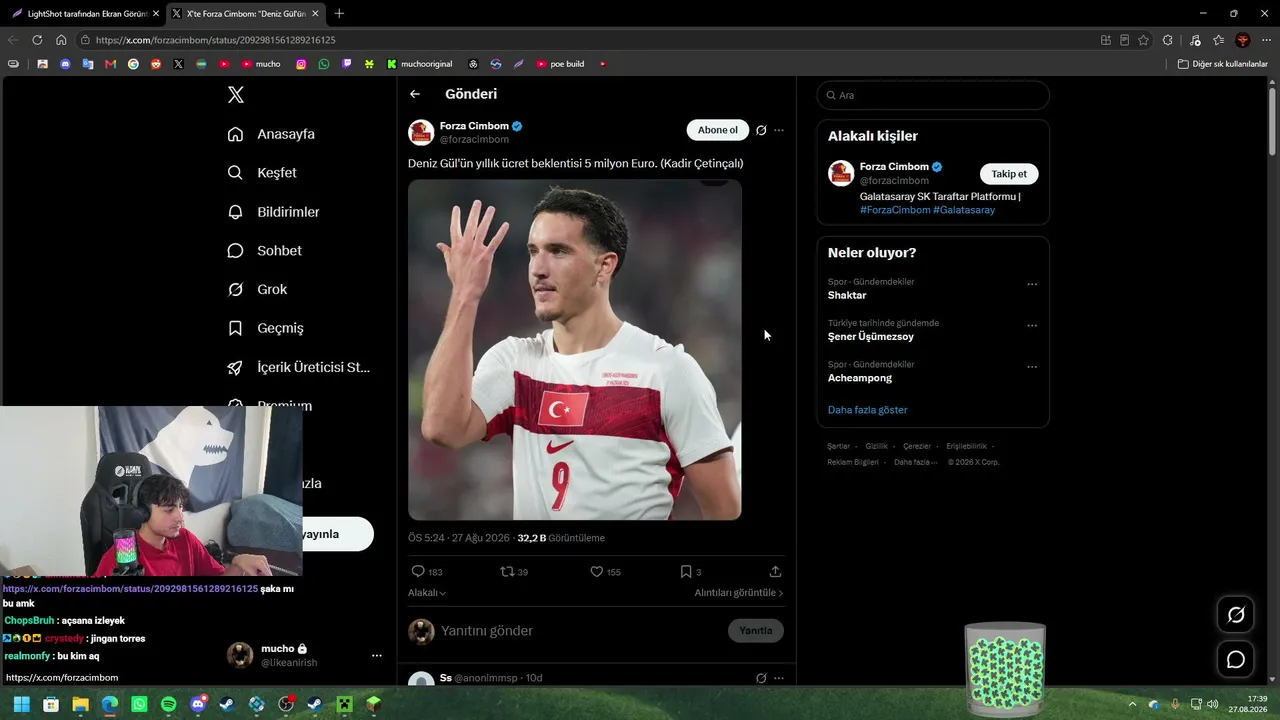Viewport: 1280px width, 720px height.
Task: Click the browser address bar URL
Action: coord(215,40)
